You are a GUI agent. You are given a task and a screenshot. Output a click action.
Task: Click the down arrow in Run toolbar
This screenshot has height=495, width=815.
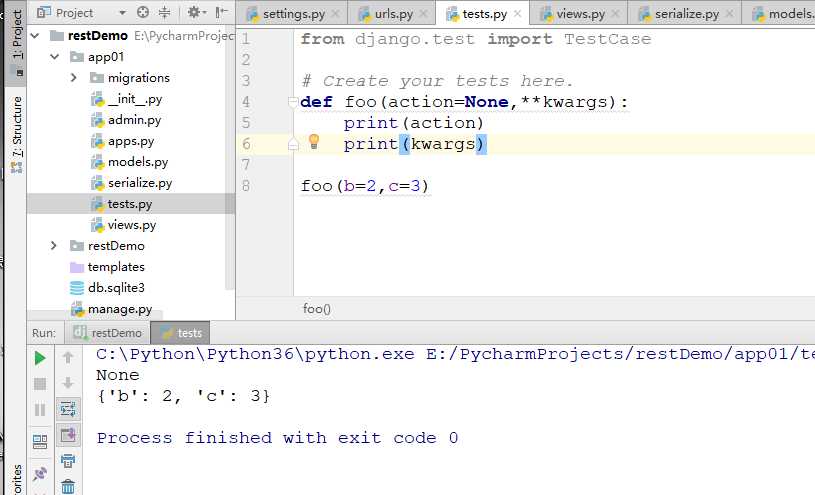pos(68,383)
